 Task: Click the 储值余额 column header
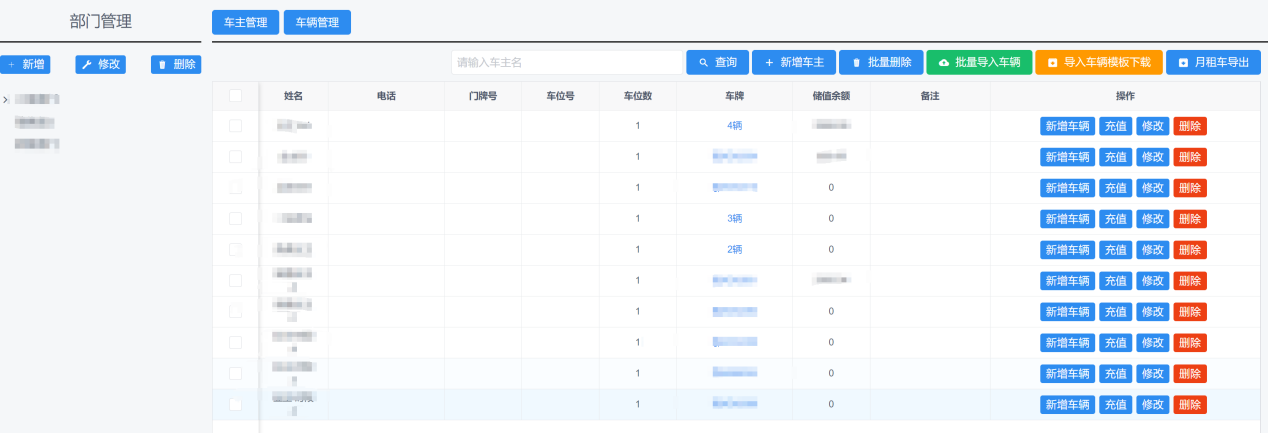831,96
